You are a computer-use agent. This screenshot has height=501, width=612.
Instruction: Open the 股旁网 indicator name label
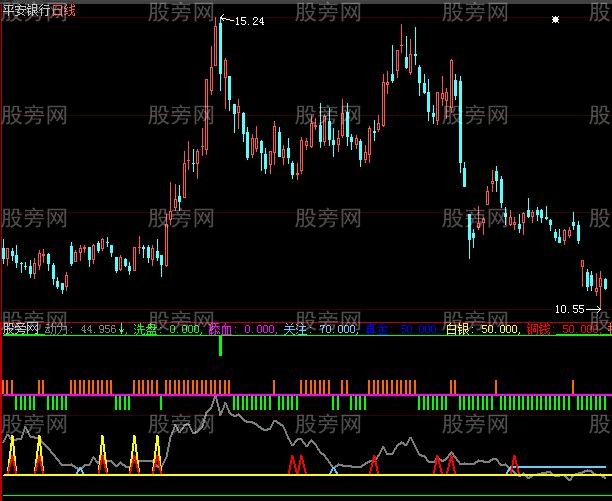[20, 328]
